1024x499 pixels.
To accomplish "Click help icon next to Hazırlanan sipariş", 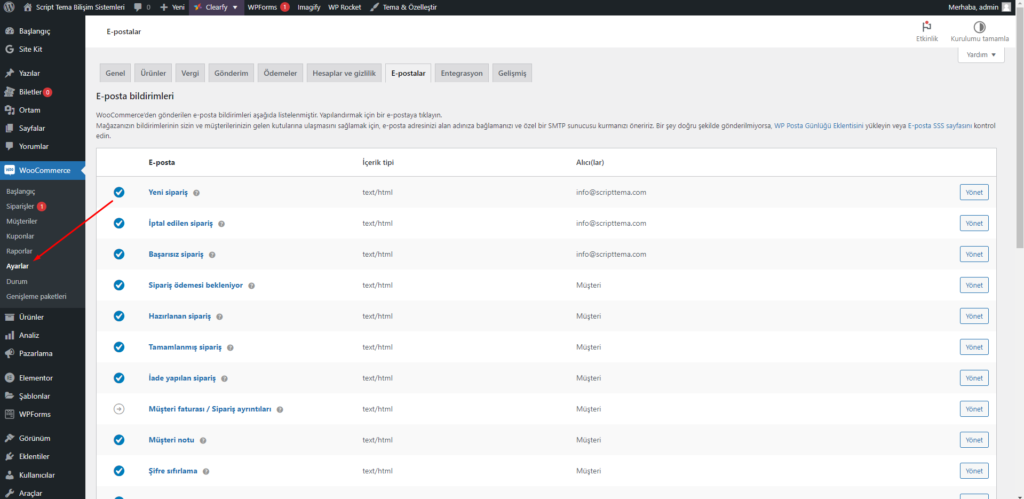I will click(x=219, y=317).
